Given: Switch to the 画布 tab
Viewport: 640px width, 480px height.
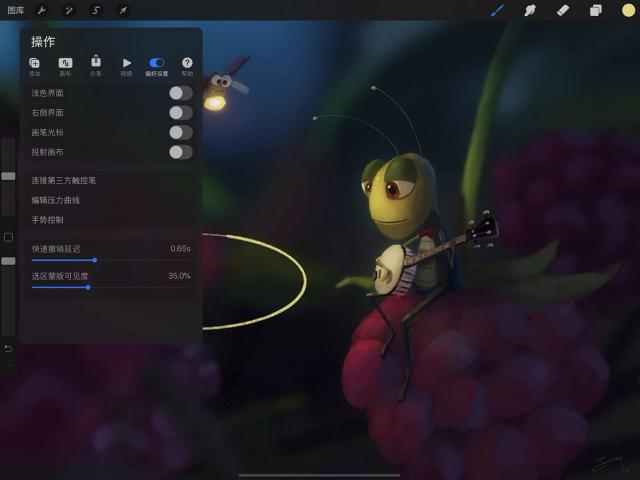Looking at the screenshot, I should 65,67.
